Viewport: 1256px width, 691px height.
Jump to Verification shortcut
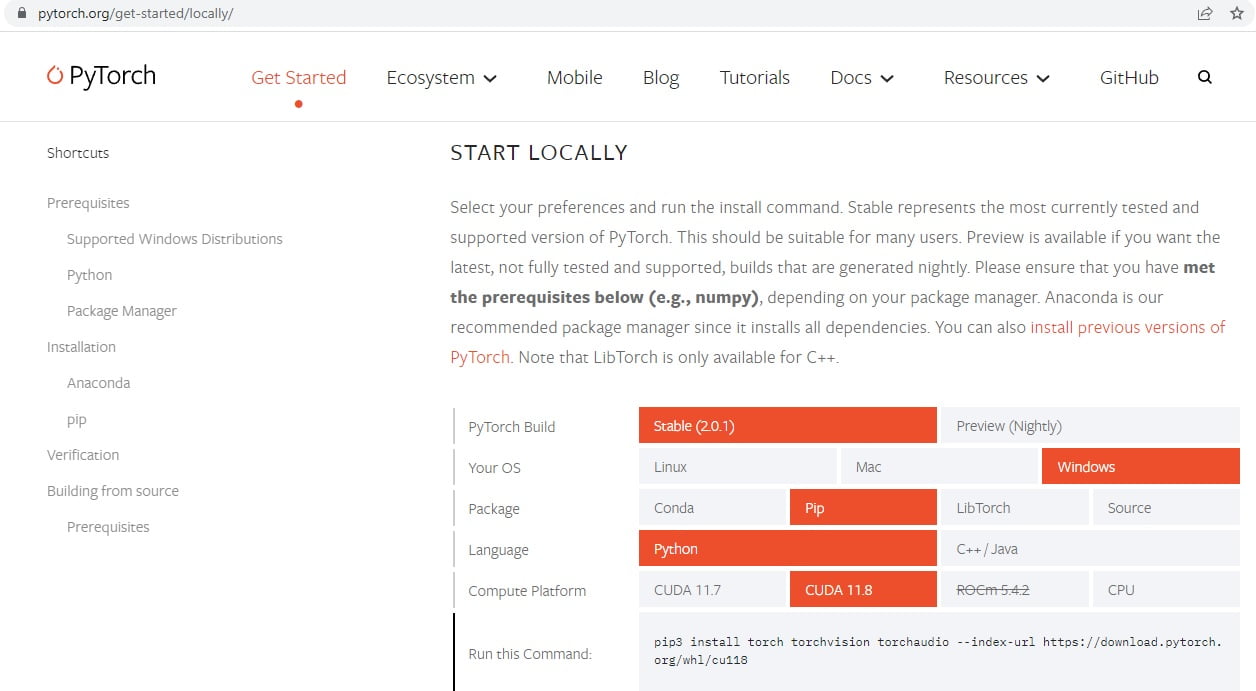pyautogui.click(x=83, y=455)
